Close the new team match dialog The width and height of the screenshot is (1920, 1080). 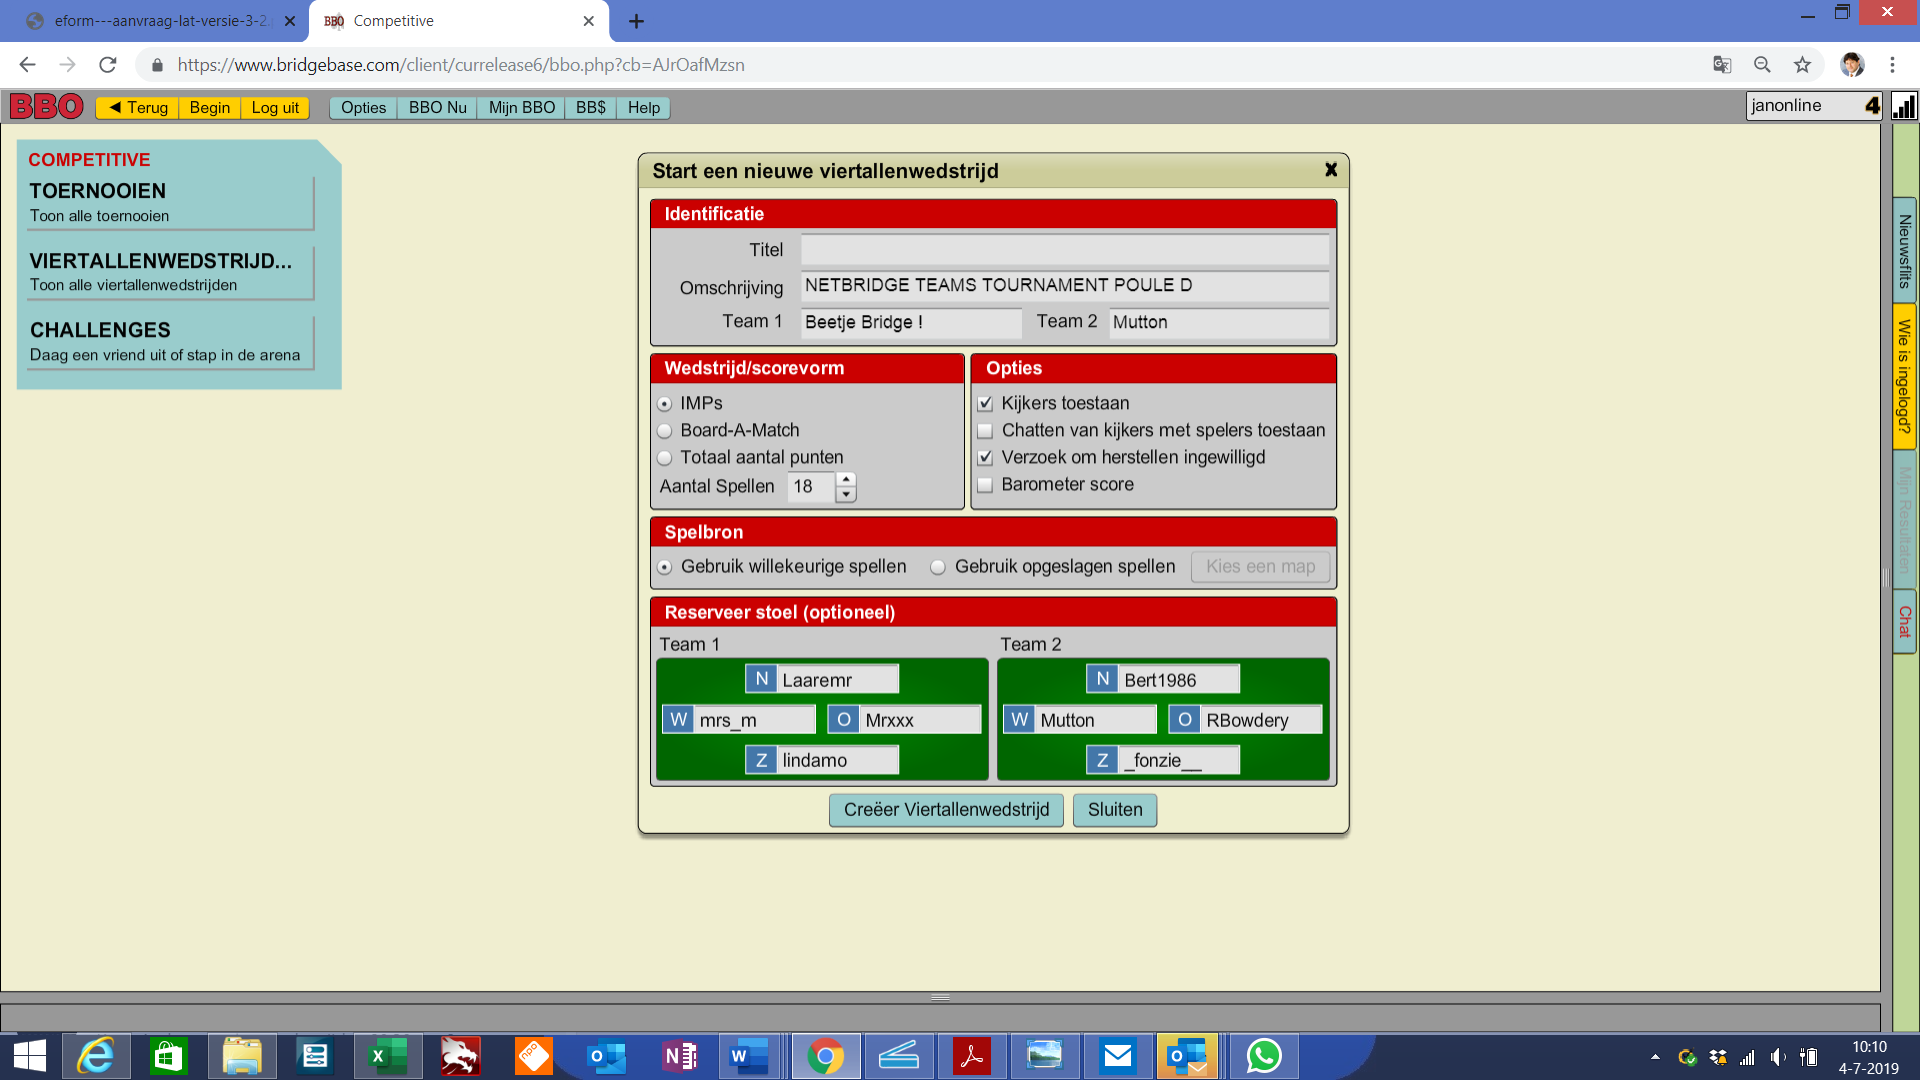tap(1331, 170)
